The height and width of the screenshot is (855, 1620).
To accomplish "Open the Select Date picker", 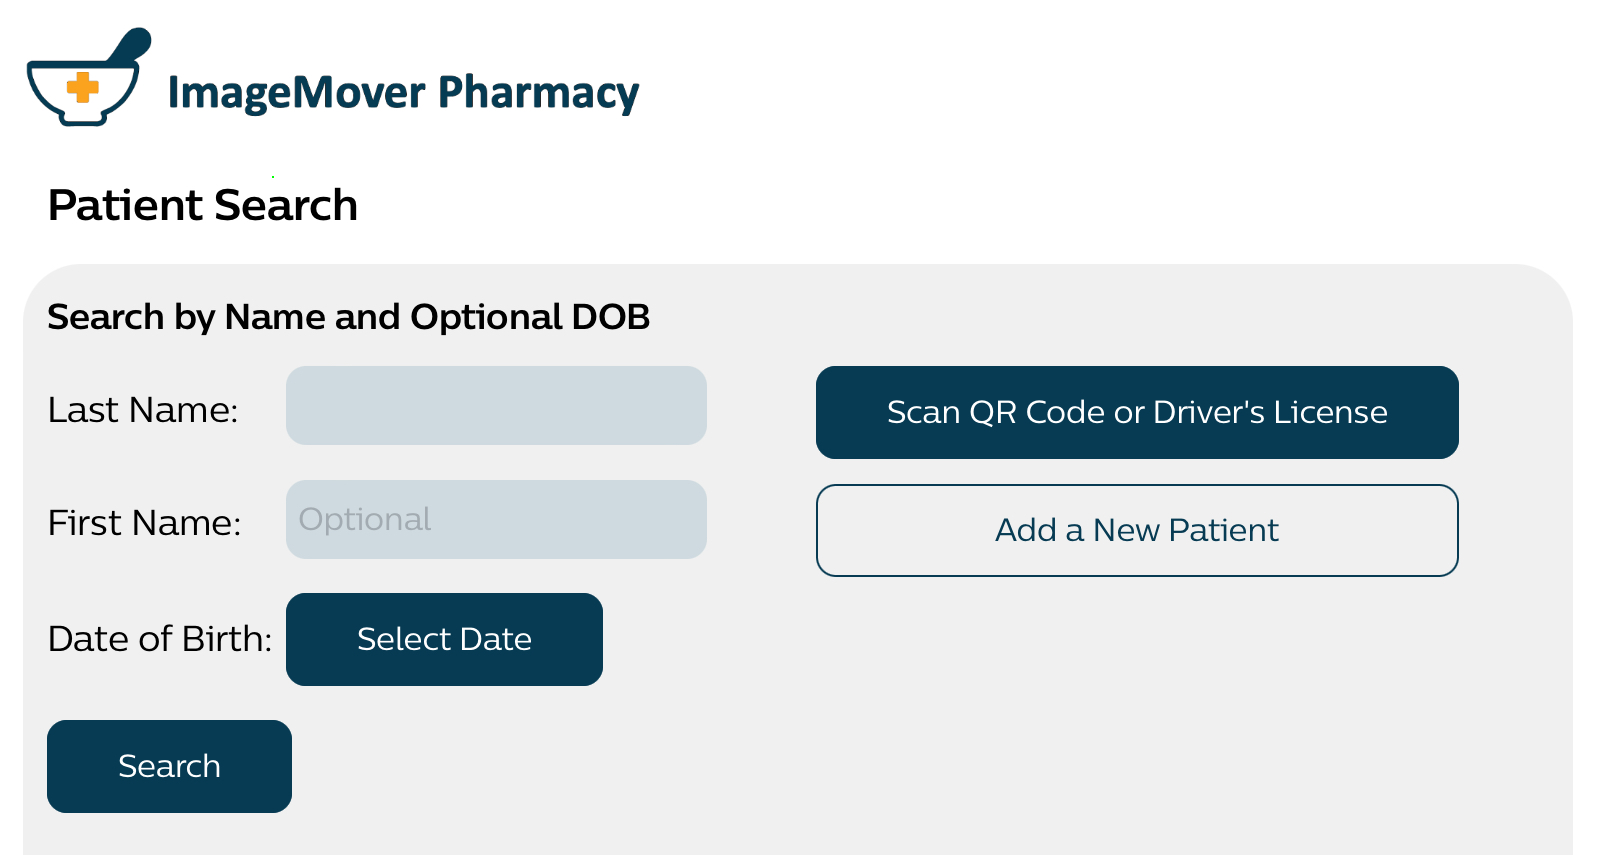I will tap(444, 639).
